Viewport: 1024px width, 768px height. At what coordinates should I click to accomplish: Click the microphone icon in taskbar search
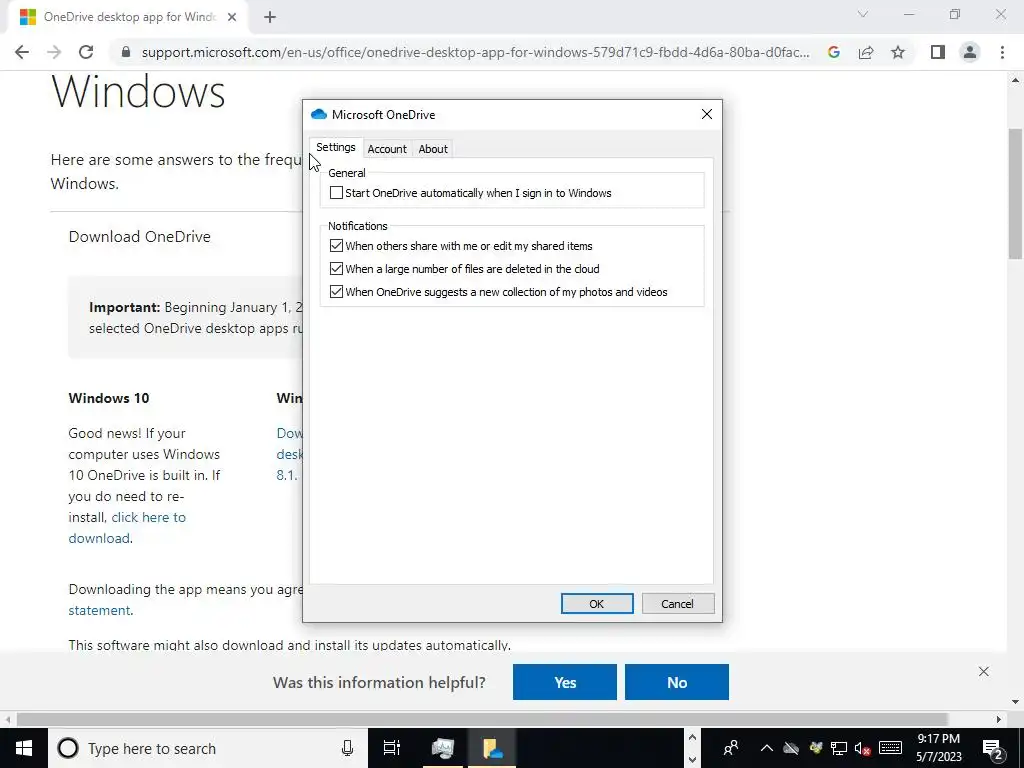[x=347, y=748]
